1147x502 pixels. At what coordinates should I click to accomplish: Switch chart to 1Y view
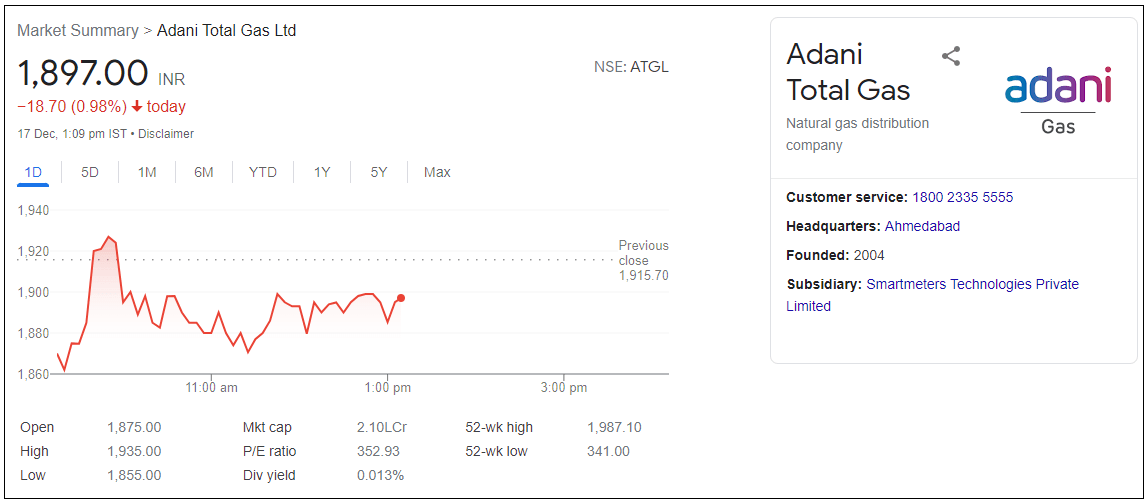tap(322, 172)
